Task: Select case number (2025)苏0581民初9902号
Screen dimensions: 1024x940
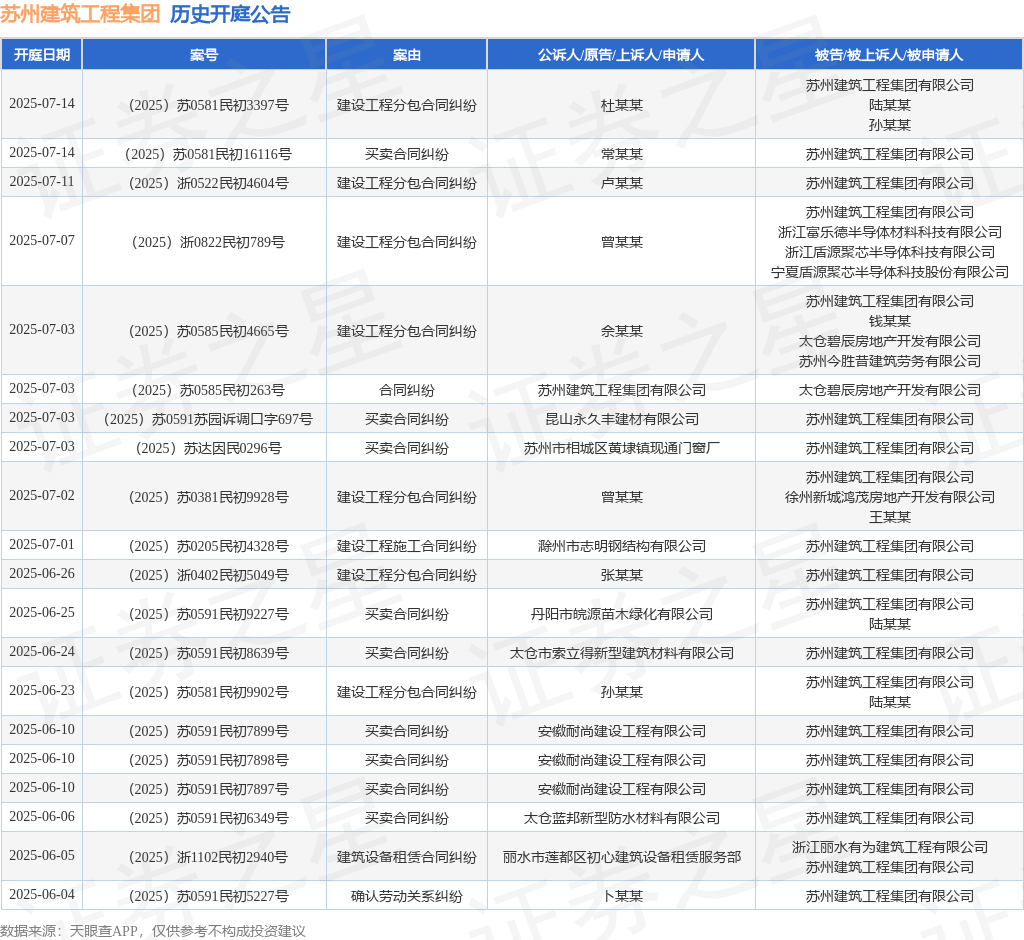Action: (x=208, y=692)
